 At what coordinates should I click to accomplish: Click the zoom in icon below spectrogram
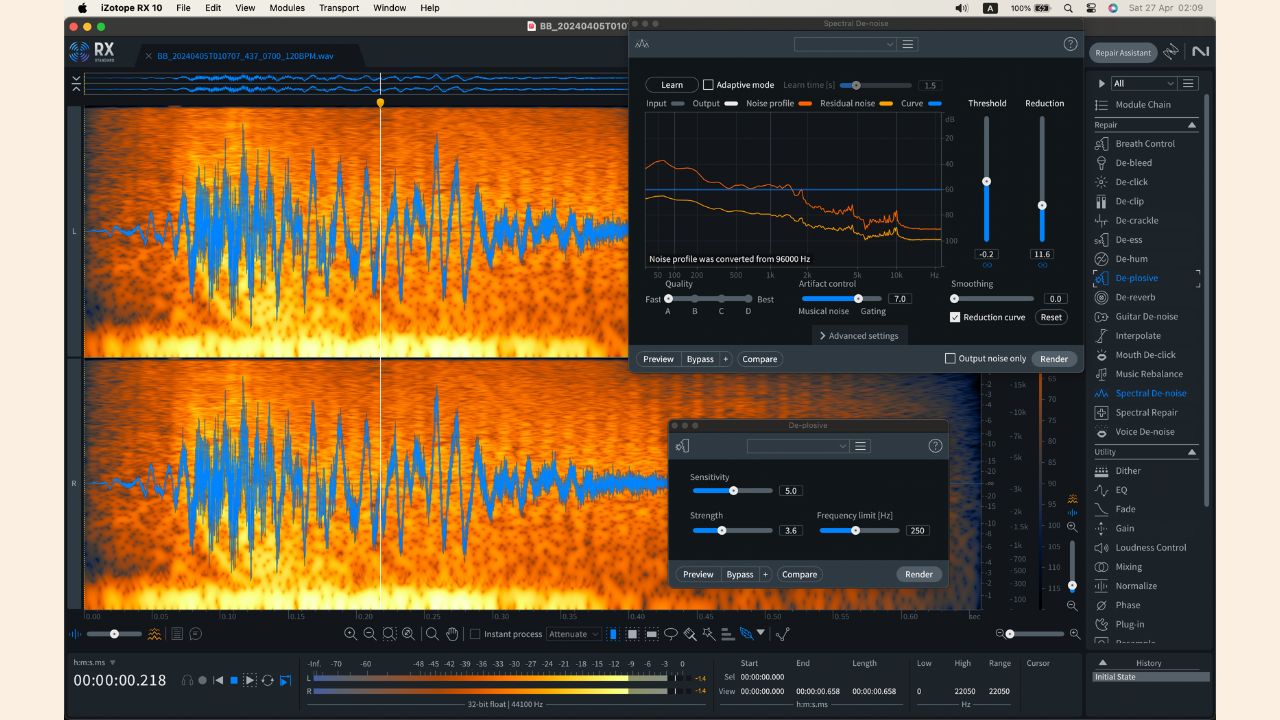click(351, 634)
